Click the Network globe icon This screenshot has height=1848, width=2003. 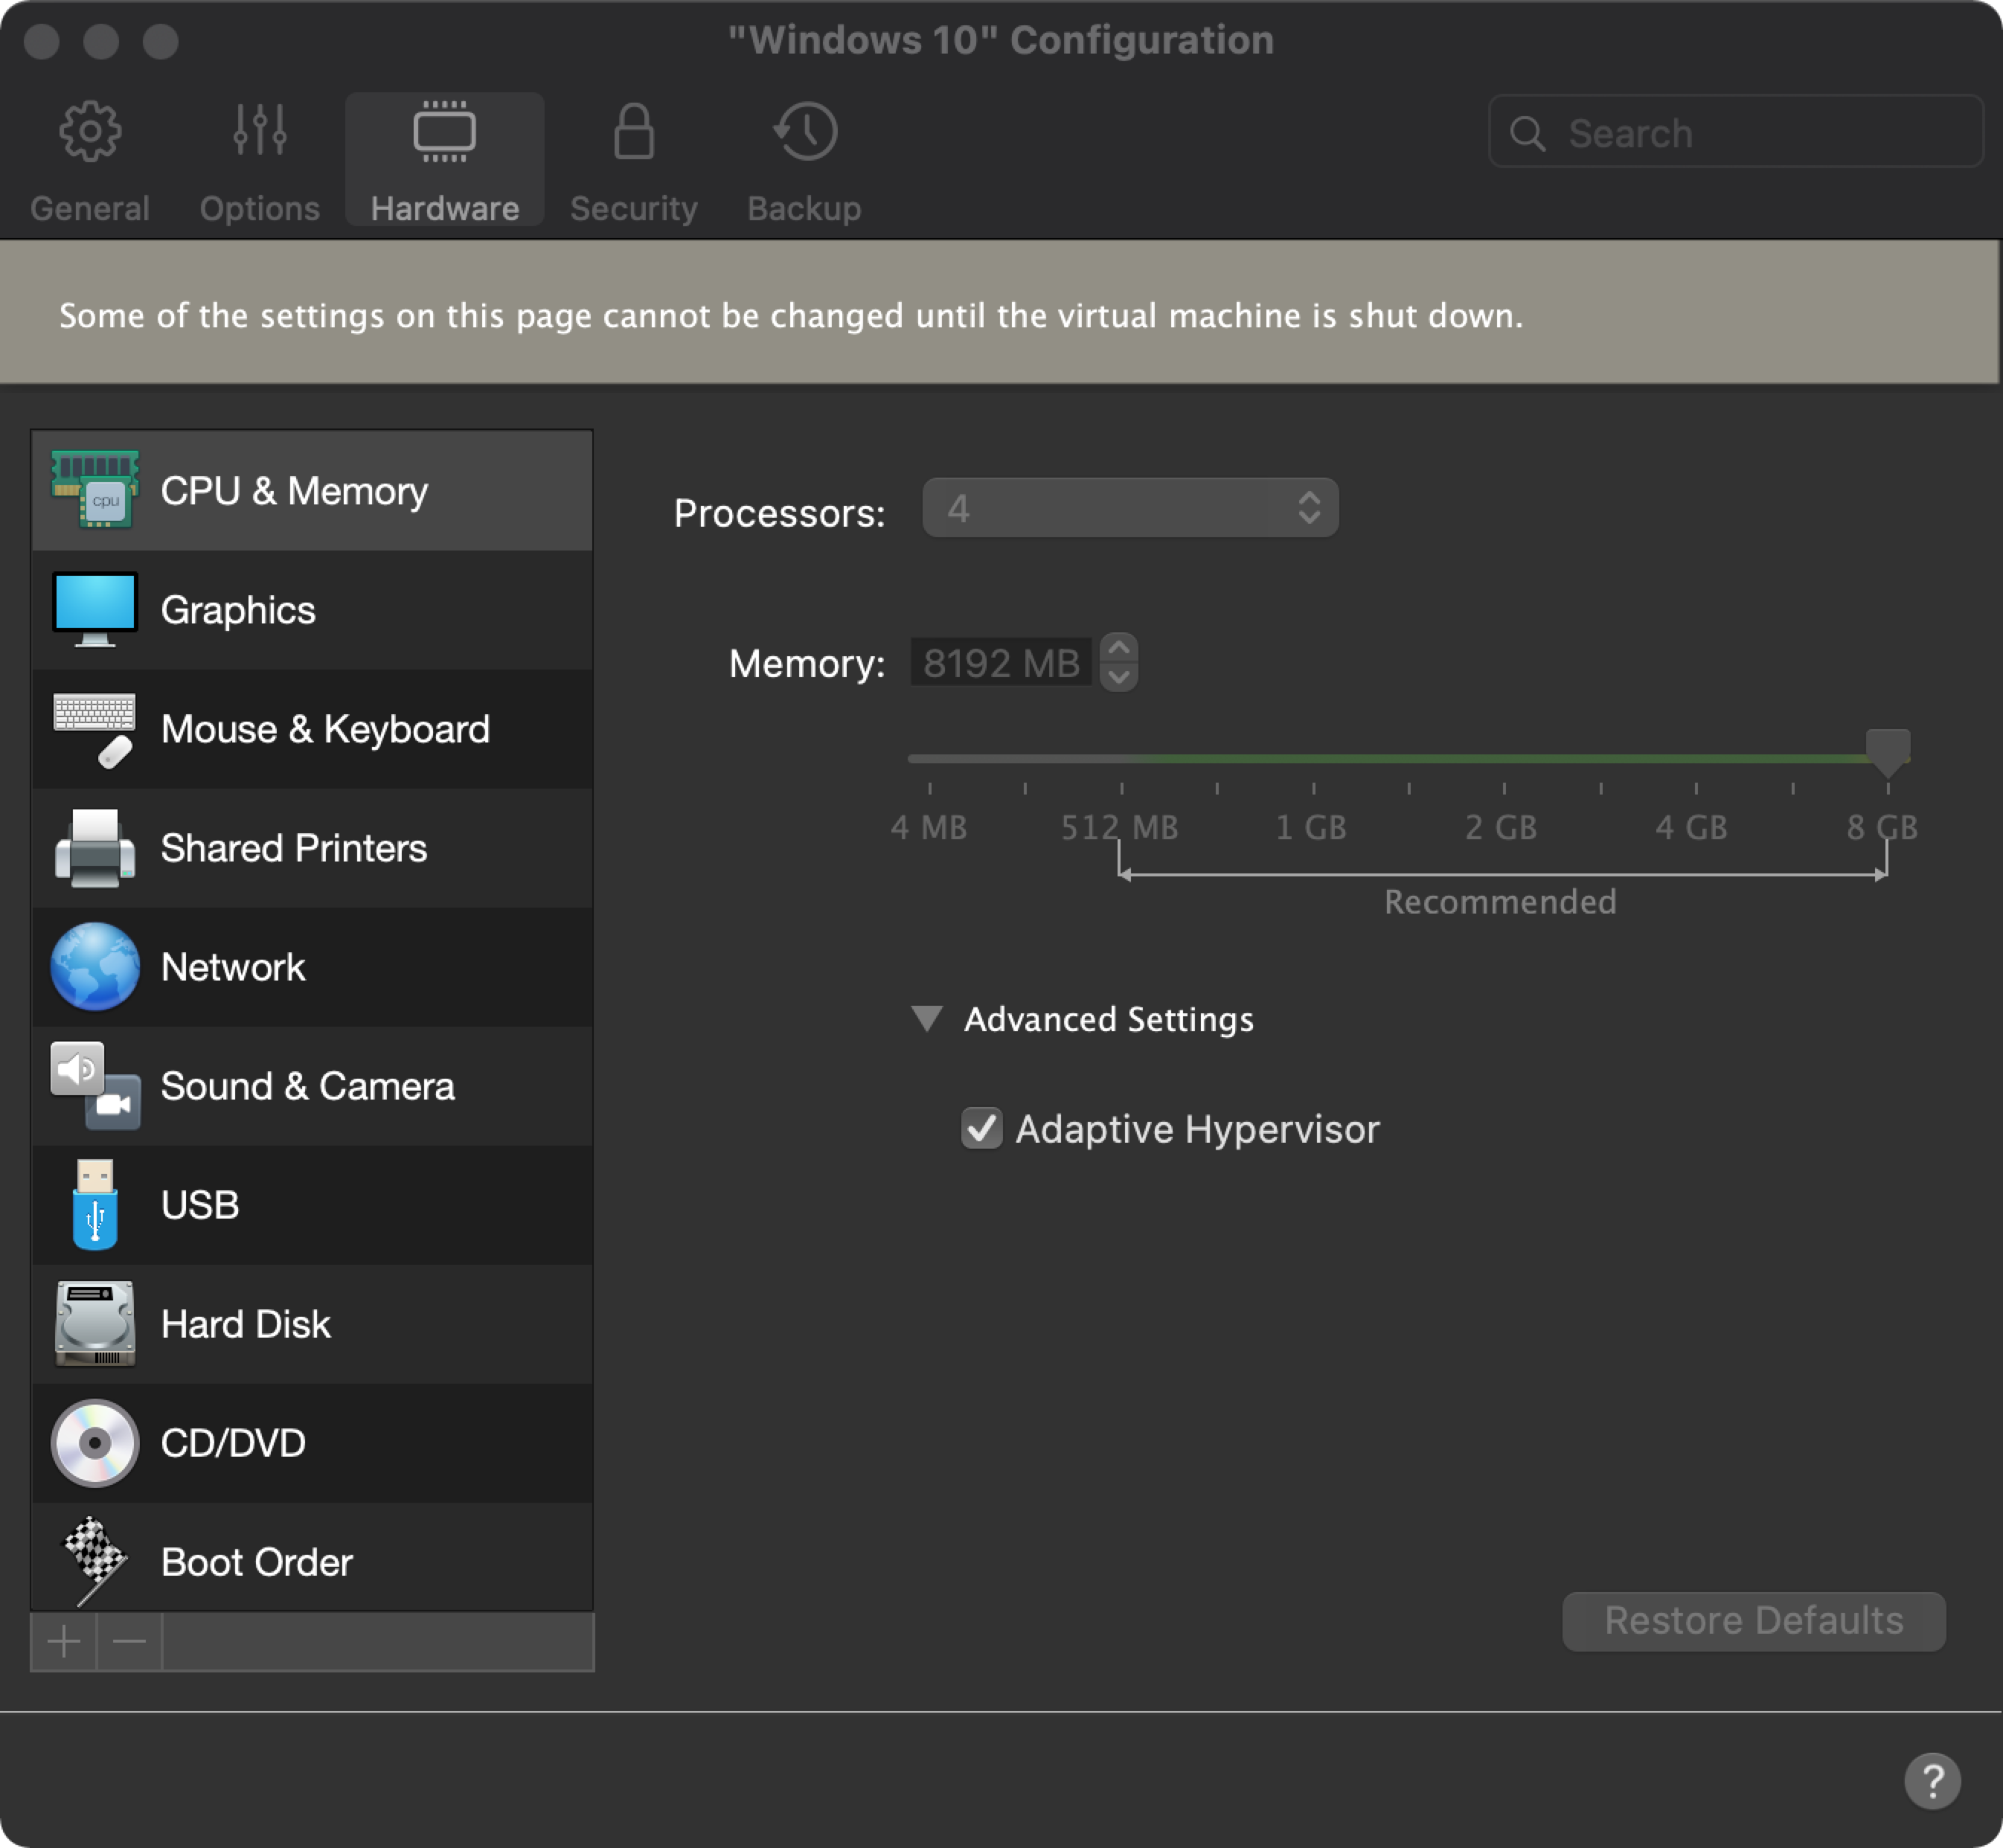pos(95,967)
